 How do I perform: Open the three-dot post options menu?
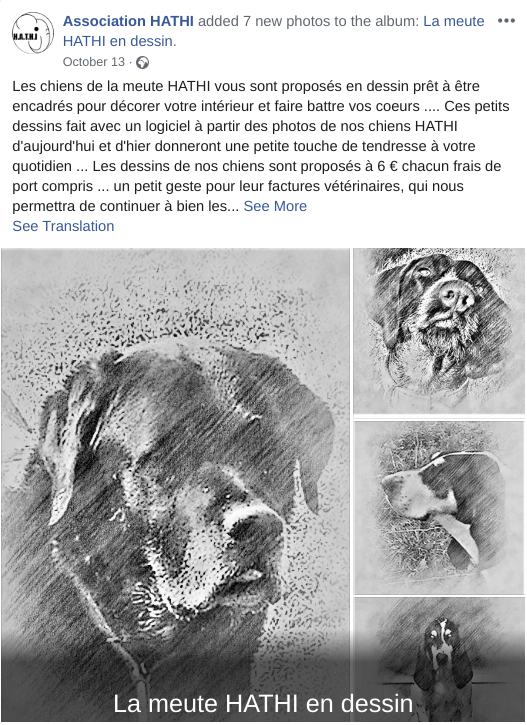[x=506, y=21]
